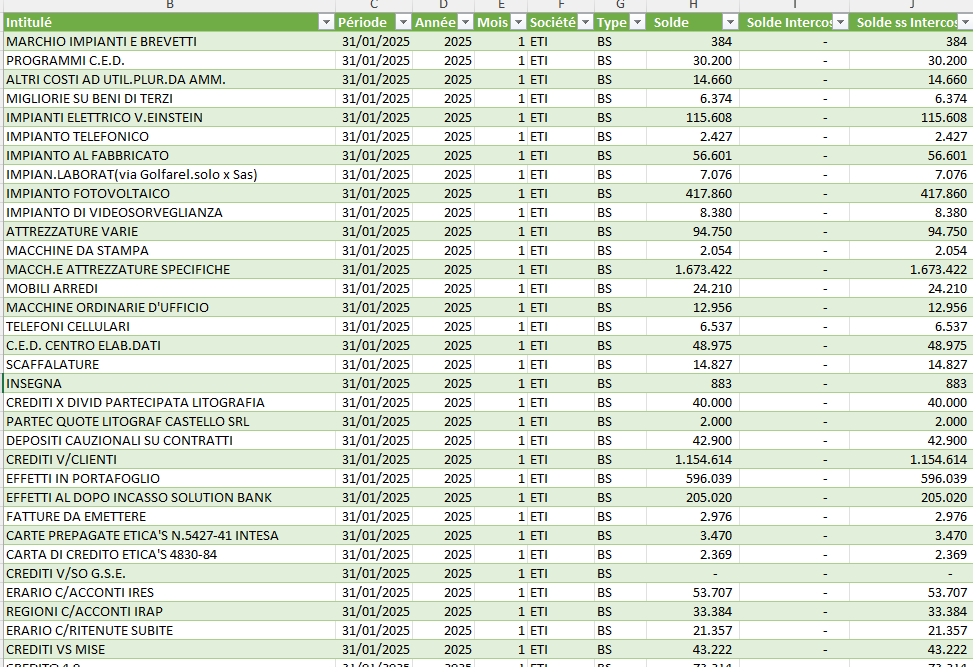Select cell TELEFONI CELLULARI
The height and width of the screenshot is (667, 973).
(169, 326)
